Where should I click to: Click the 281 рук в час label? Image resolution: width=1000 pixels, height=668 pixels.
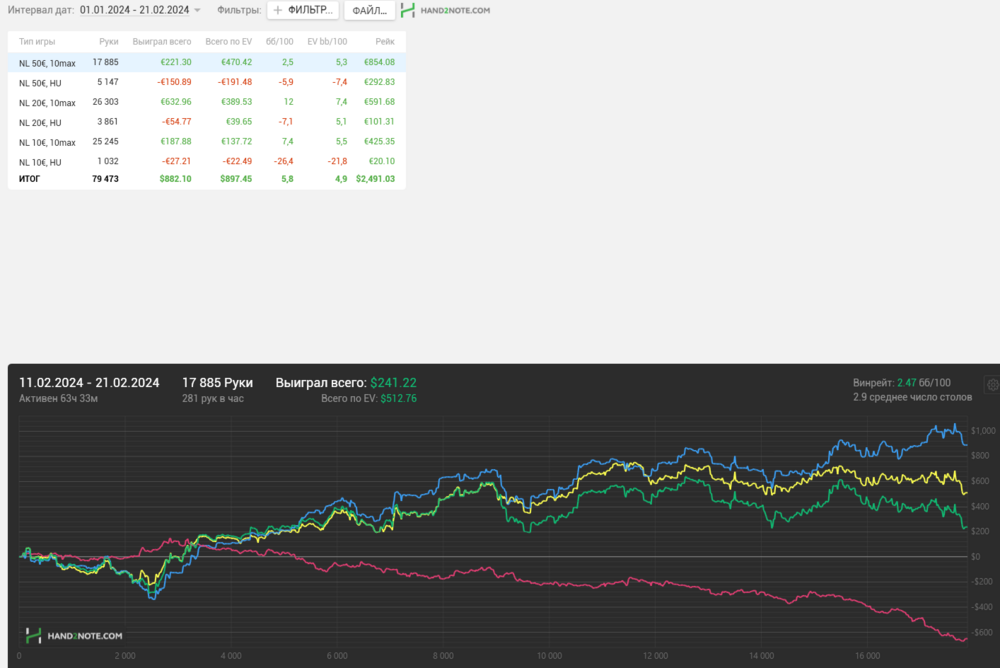tap(213, 399)
